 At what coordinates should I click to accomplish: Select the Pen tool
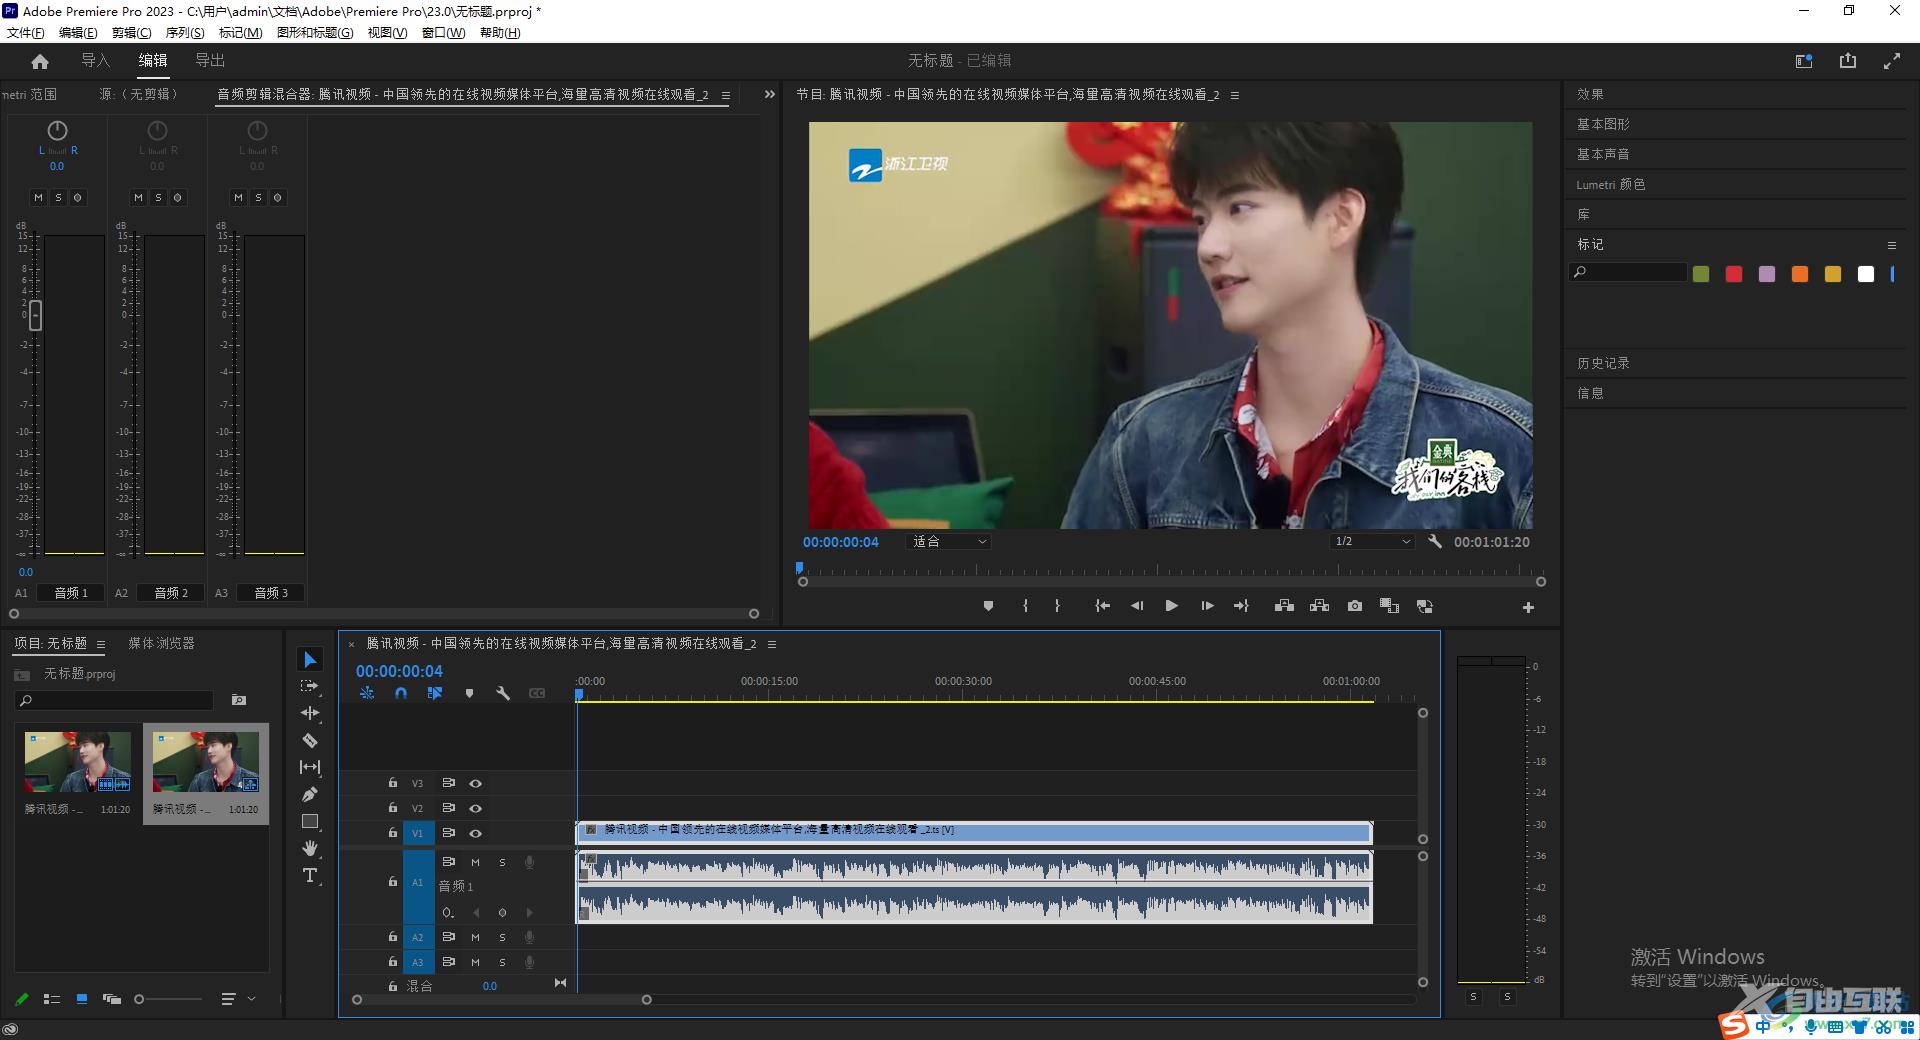click(310, 794)
